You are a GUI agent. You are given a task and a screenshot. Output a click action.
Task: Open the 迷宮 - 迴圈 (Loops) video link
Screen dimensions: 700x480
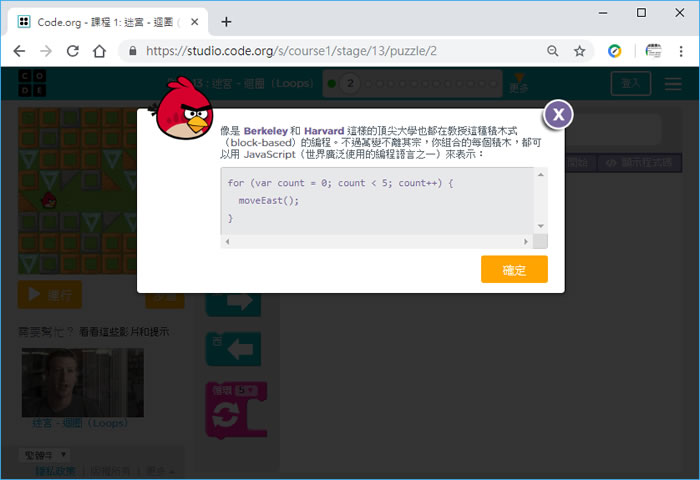click(80, 423)
